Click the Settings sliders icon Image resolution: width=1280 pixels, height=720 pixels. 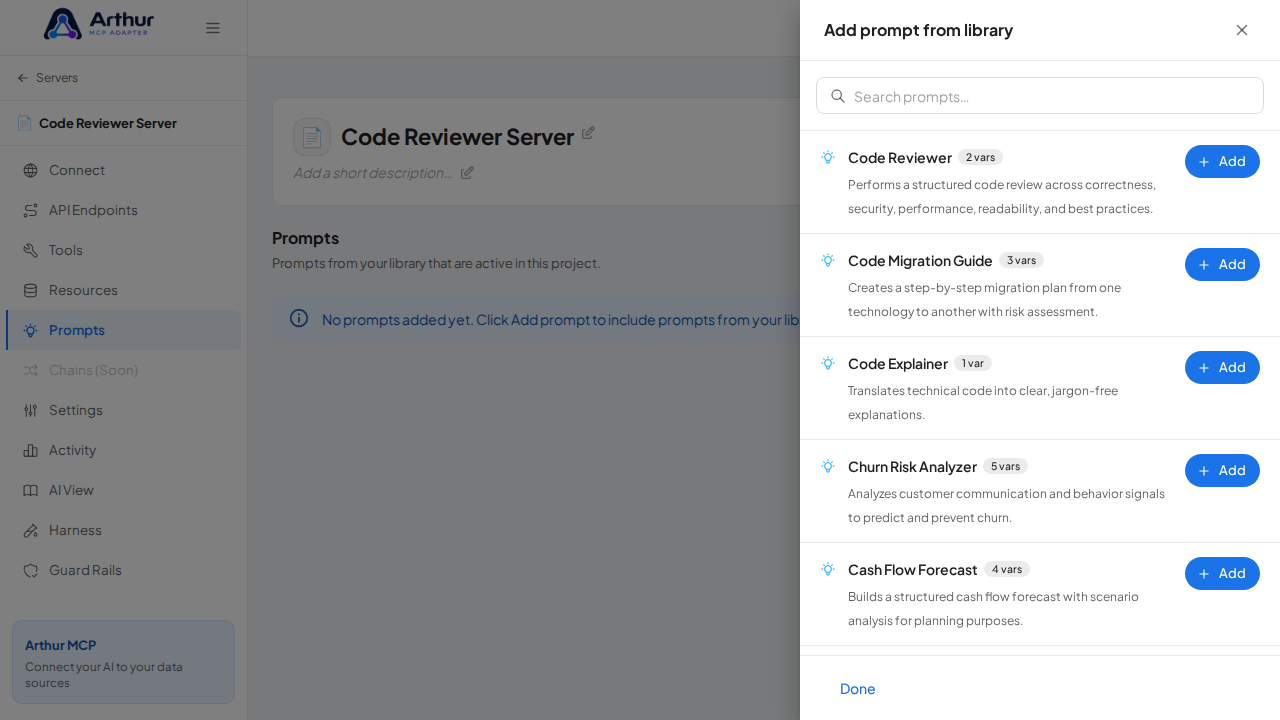(x=30, y=410)
